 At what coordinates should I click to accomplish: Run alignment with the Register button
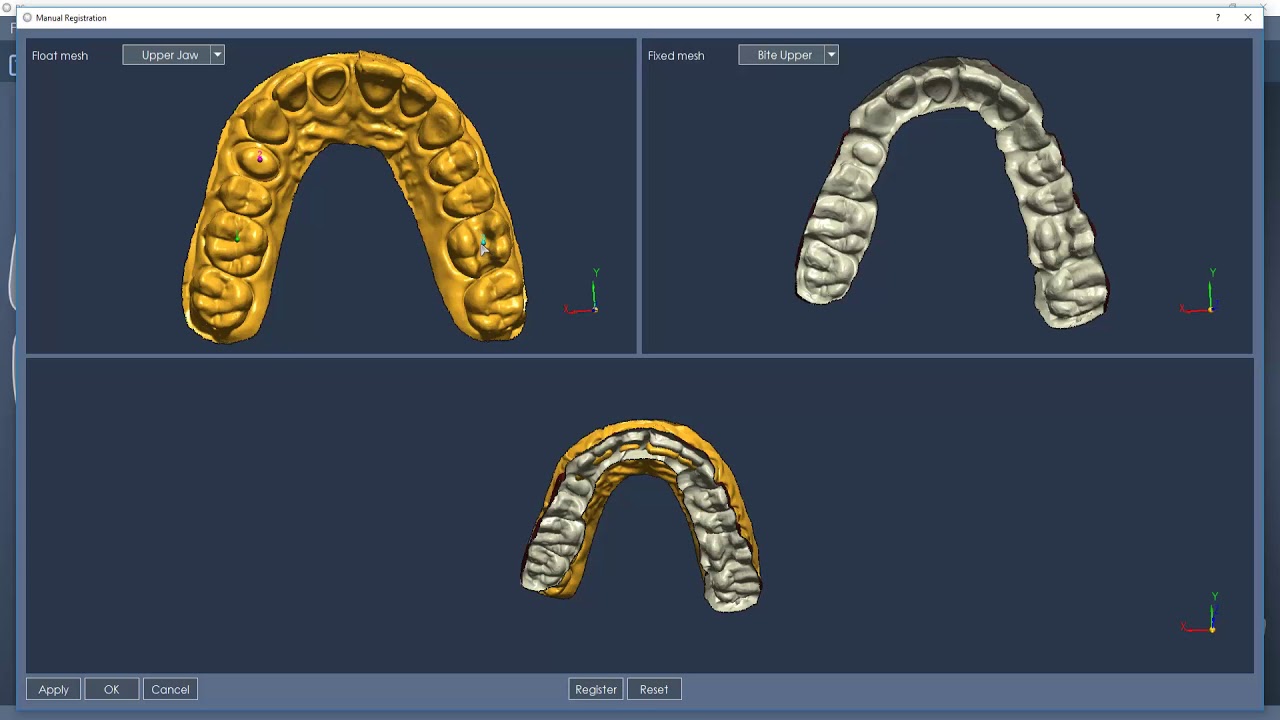(596, 689)
